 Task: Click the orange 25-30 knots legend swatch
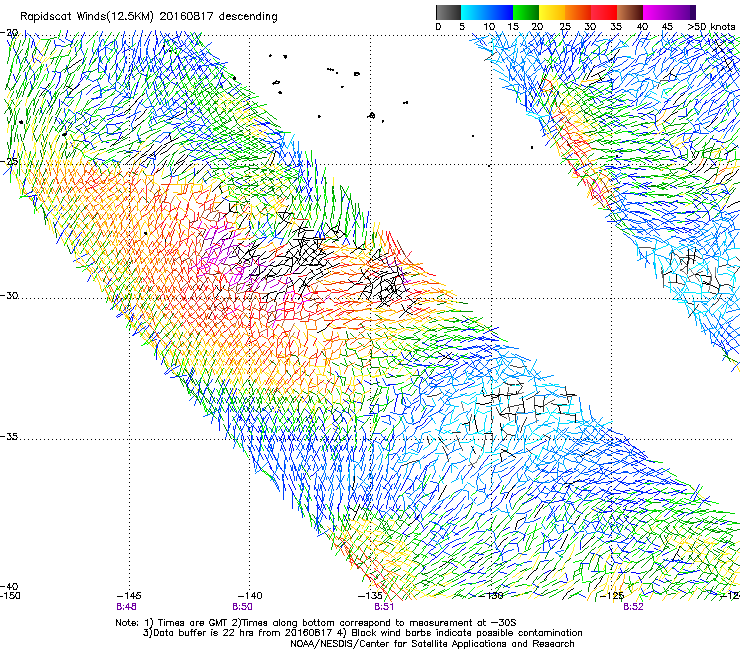click(x=578, y=12)
